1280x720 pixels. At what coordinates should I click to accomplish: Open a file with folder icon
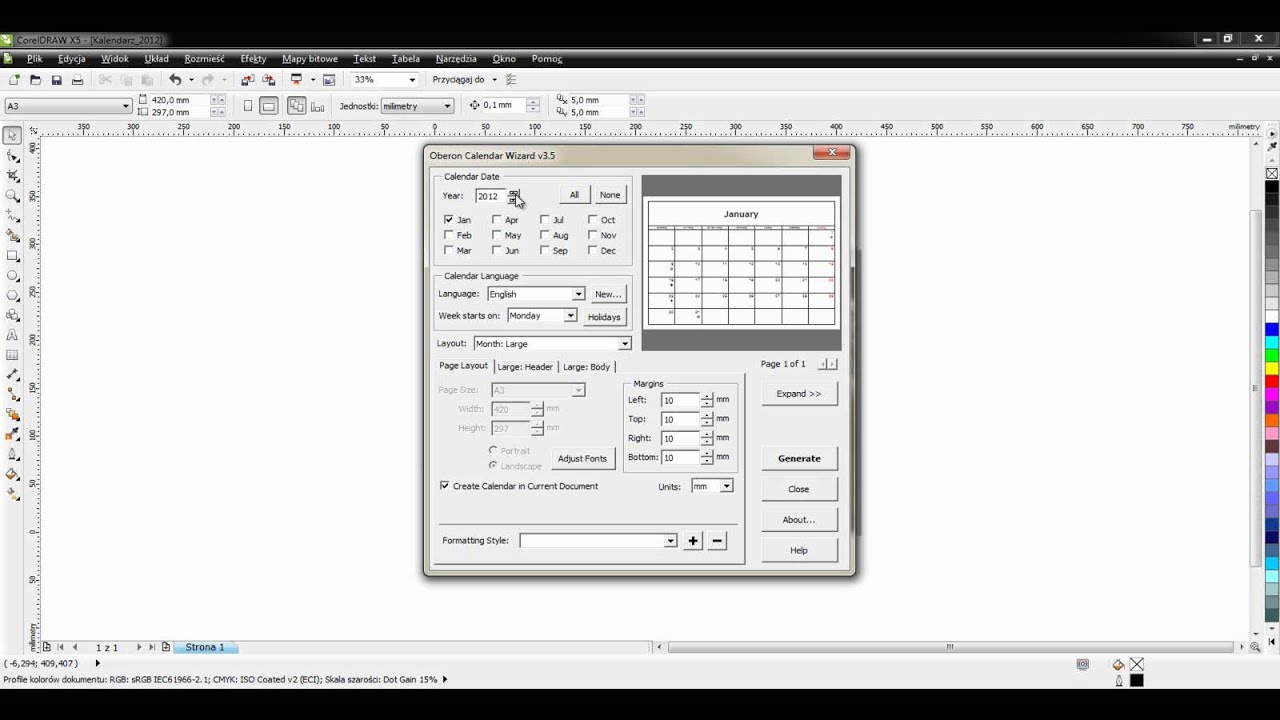tap(35, 80)
